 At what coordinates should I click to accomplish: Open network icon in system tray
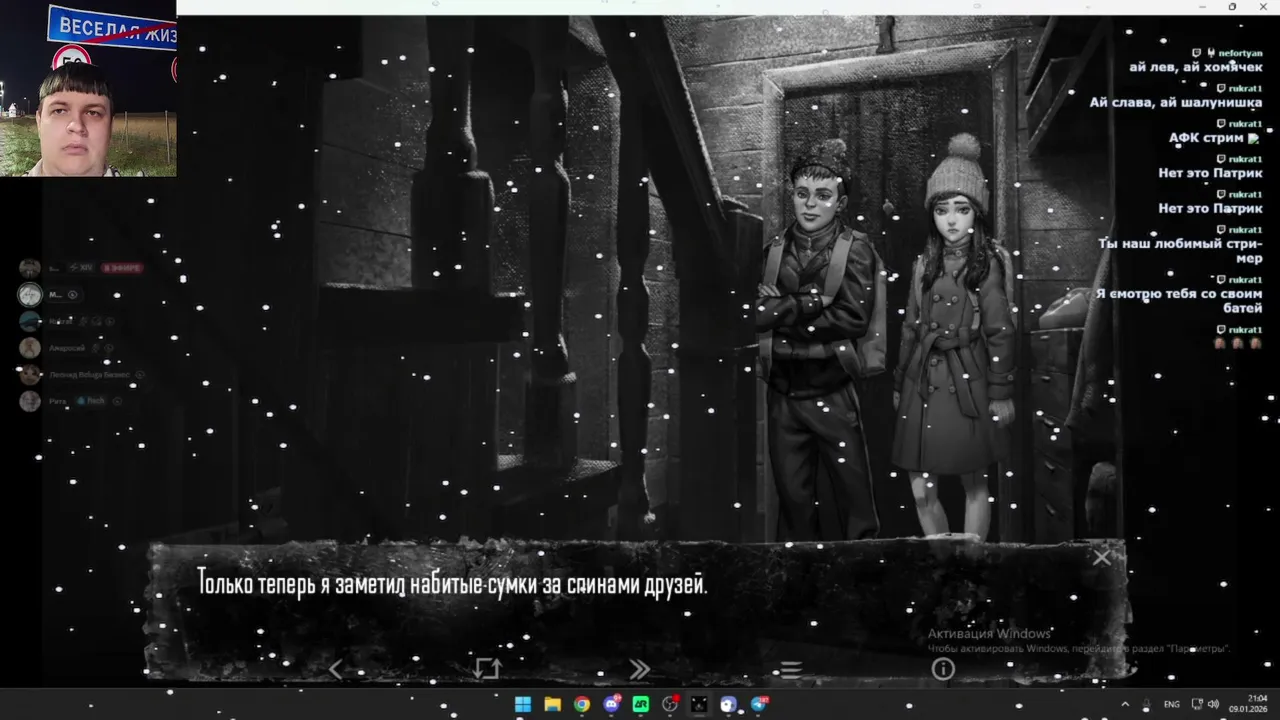(1198, 704)
